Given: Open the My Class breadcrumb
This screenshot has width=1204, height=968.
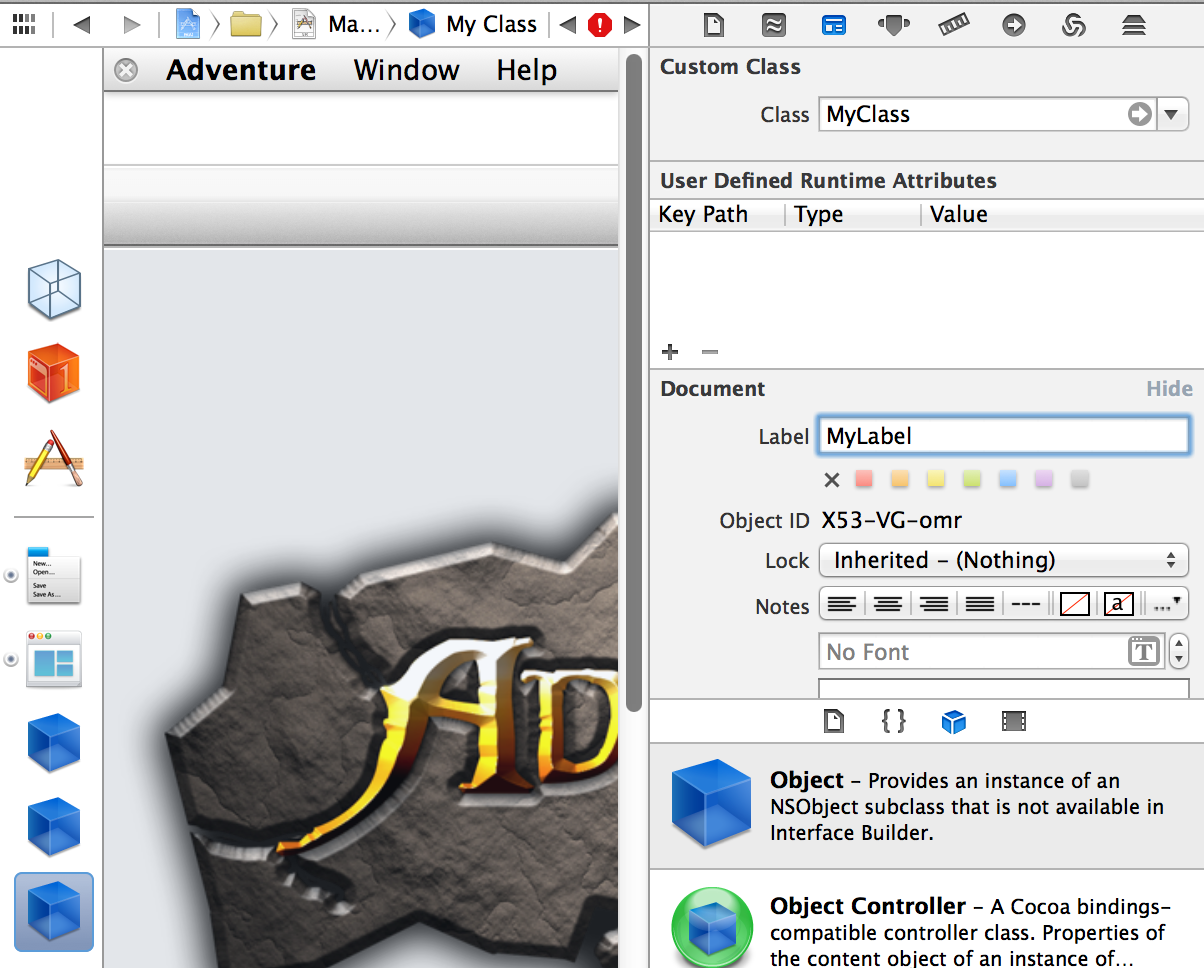Looking at the screenshot, I should click(x=473, y=25).
